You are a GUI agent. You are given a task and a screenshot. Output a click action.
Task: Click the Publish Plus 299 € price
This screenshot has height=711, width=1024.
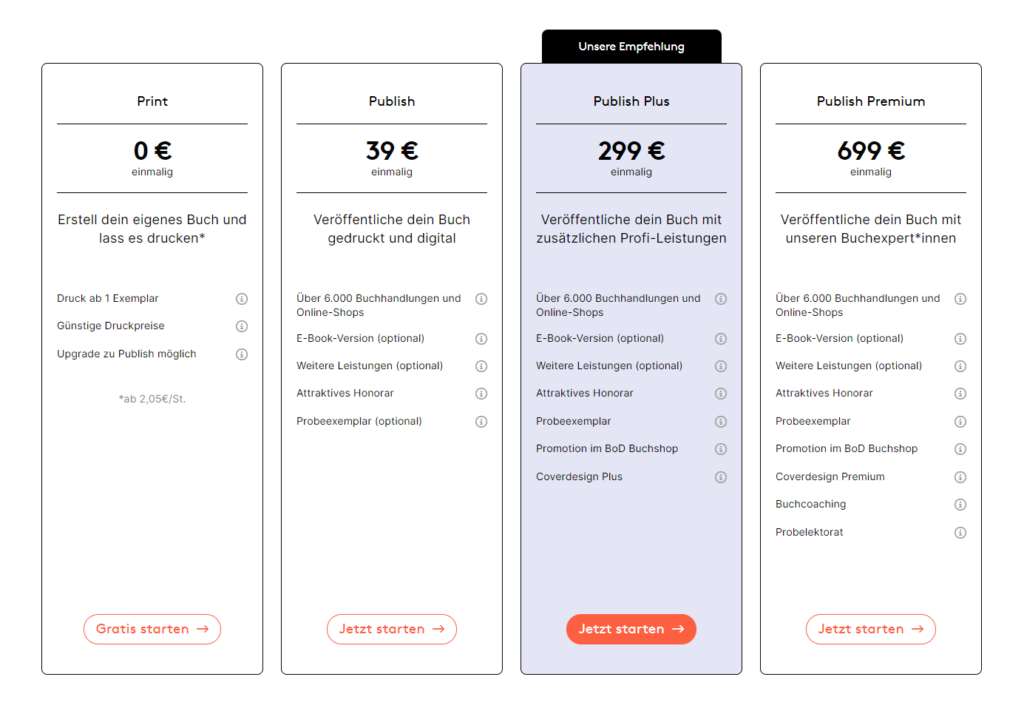[x=632, y=151]
